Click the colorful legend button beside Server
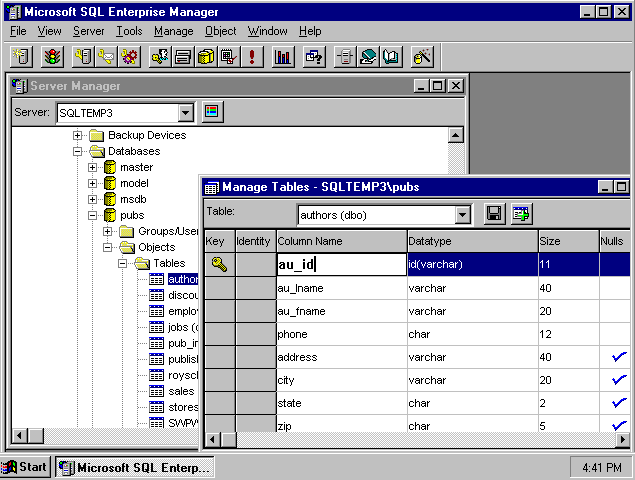The image size is (635, 480). pos(211,112)
